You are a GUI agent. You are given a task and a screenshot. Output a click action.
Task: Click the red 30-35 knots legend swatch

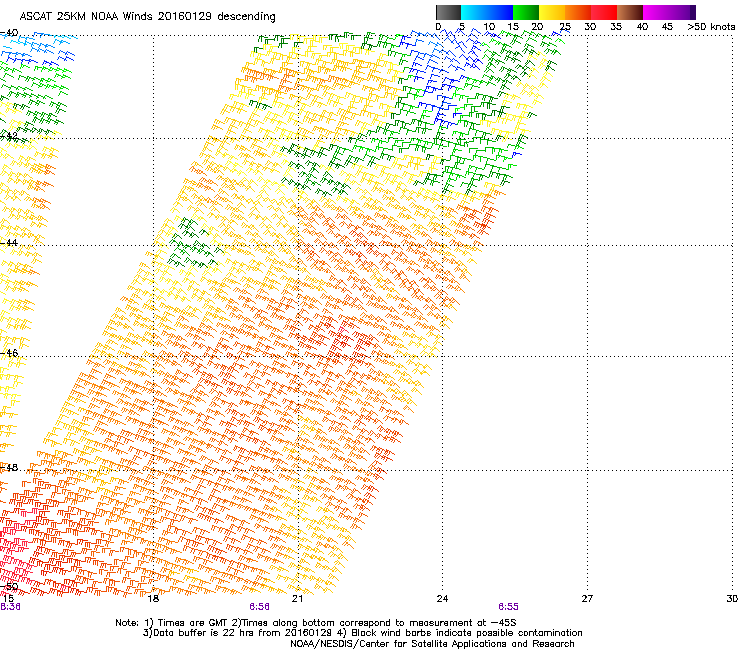(x=604, y=12)
